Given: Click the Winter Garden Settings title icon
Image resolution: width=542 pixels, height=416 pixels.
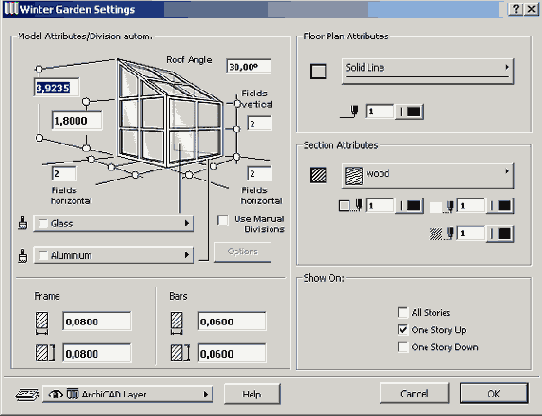Looking at the screenshot, I should pos(11,9).
